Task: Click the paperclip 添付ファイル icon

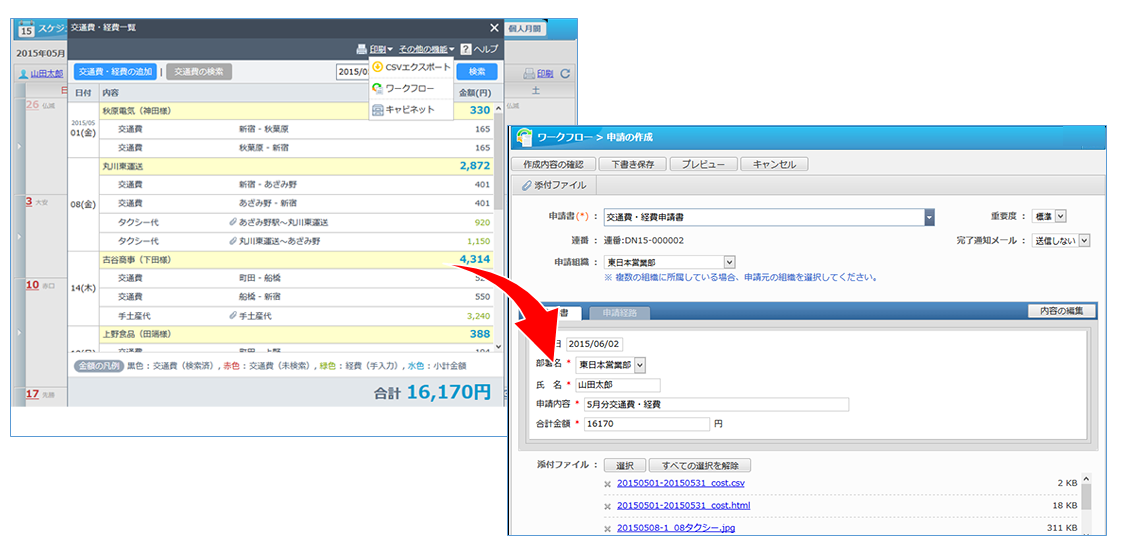Action: coord(528,185)
